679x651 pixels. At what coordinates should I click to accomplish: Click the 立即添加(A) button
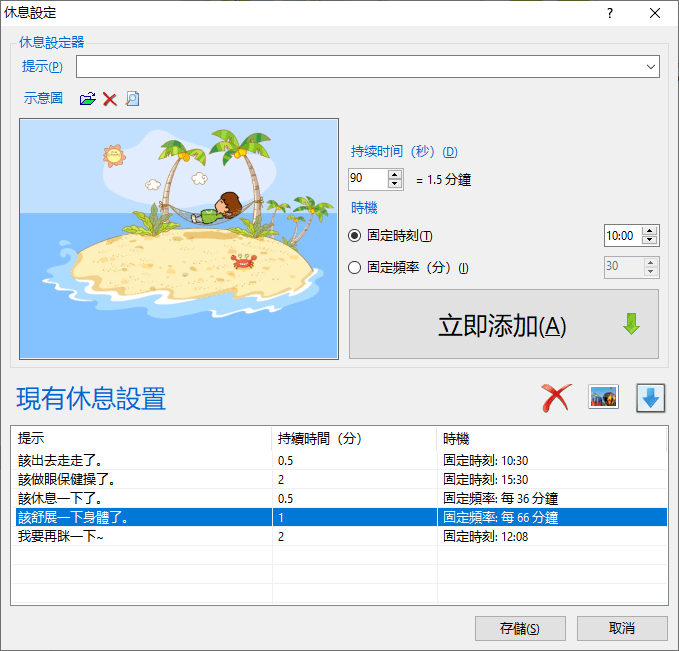pos(504,324)
